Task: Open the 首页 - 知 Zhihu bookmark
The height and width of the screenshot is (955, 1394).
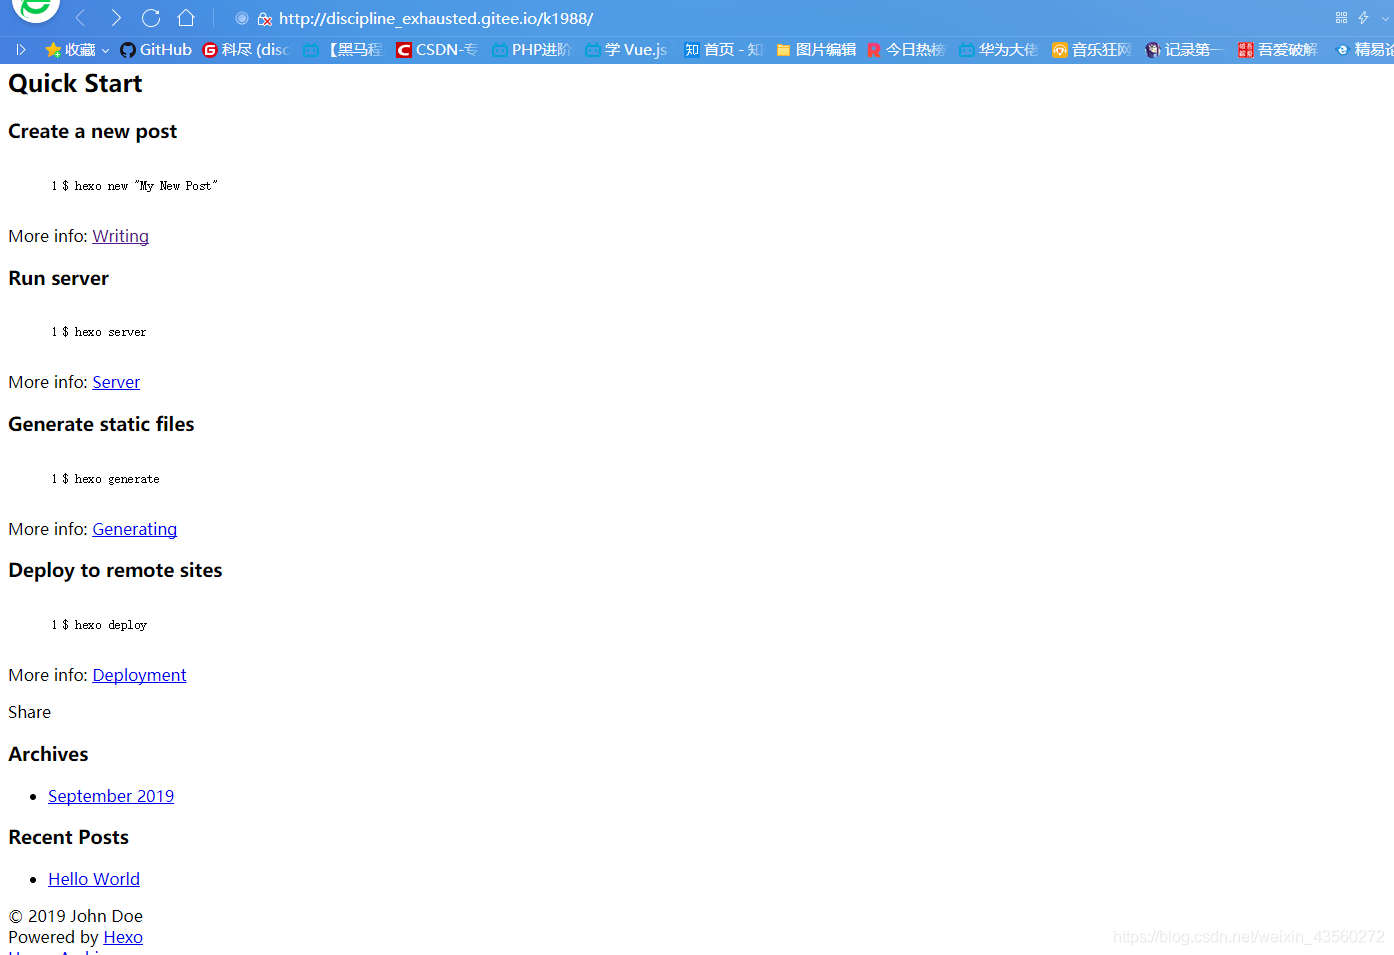Action: (x=723, y=49)
